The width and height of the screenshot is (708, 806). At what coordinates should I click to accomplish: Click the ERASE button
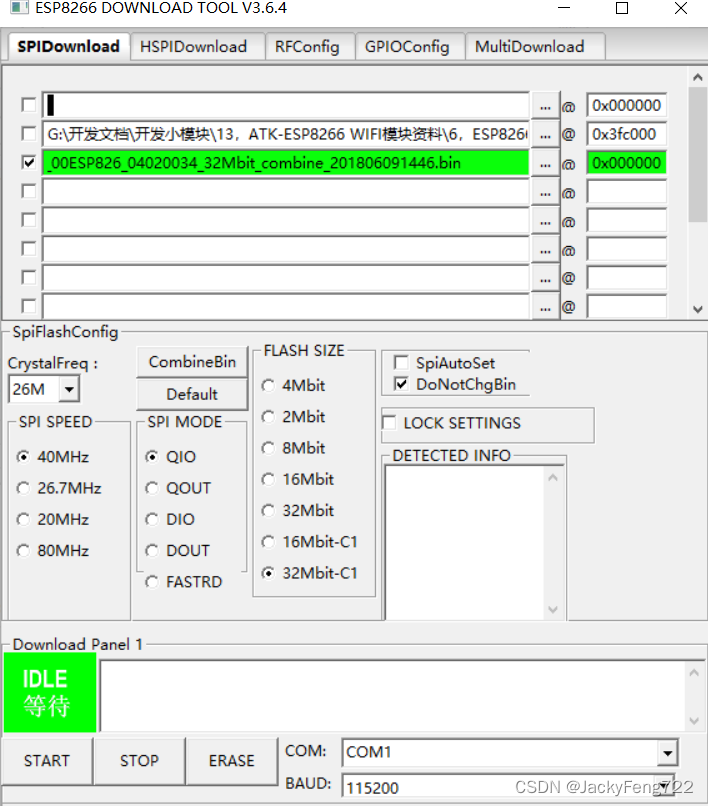coord(231,761)
